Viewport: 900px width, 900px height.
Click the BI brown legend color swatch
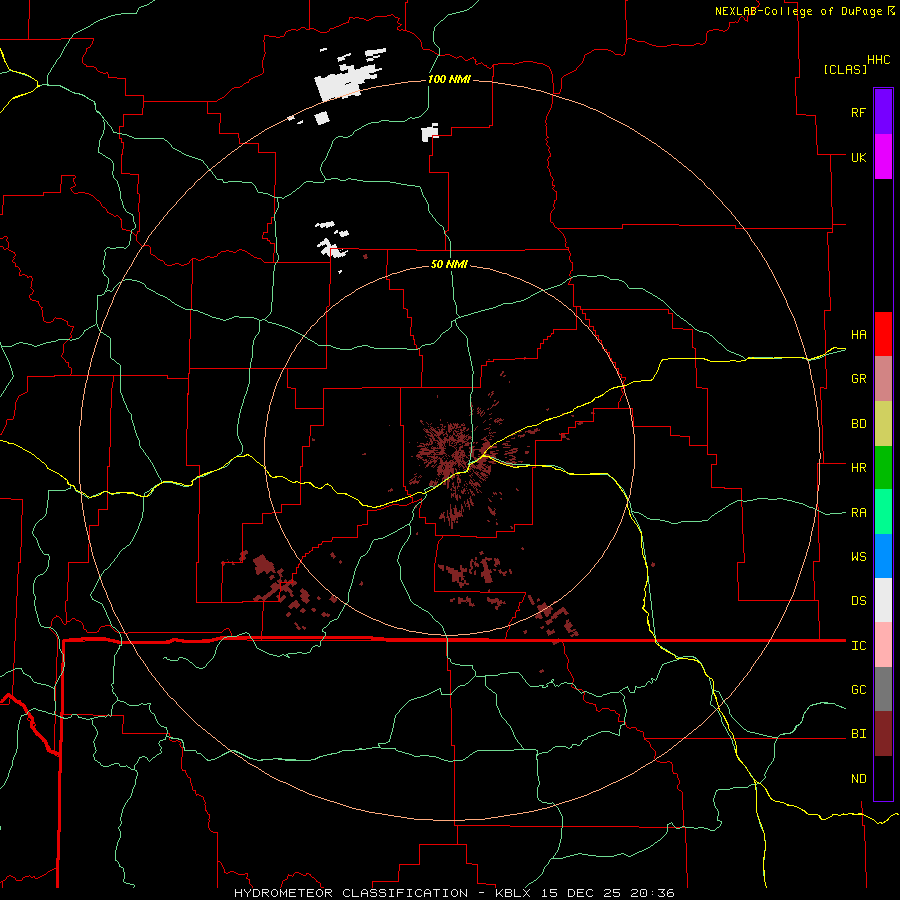[883, 734]
